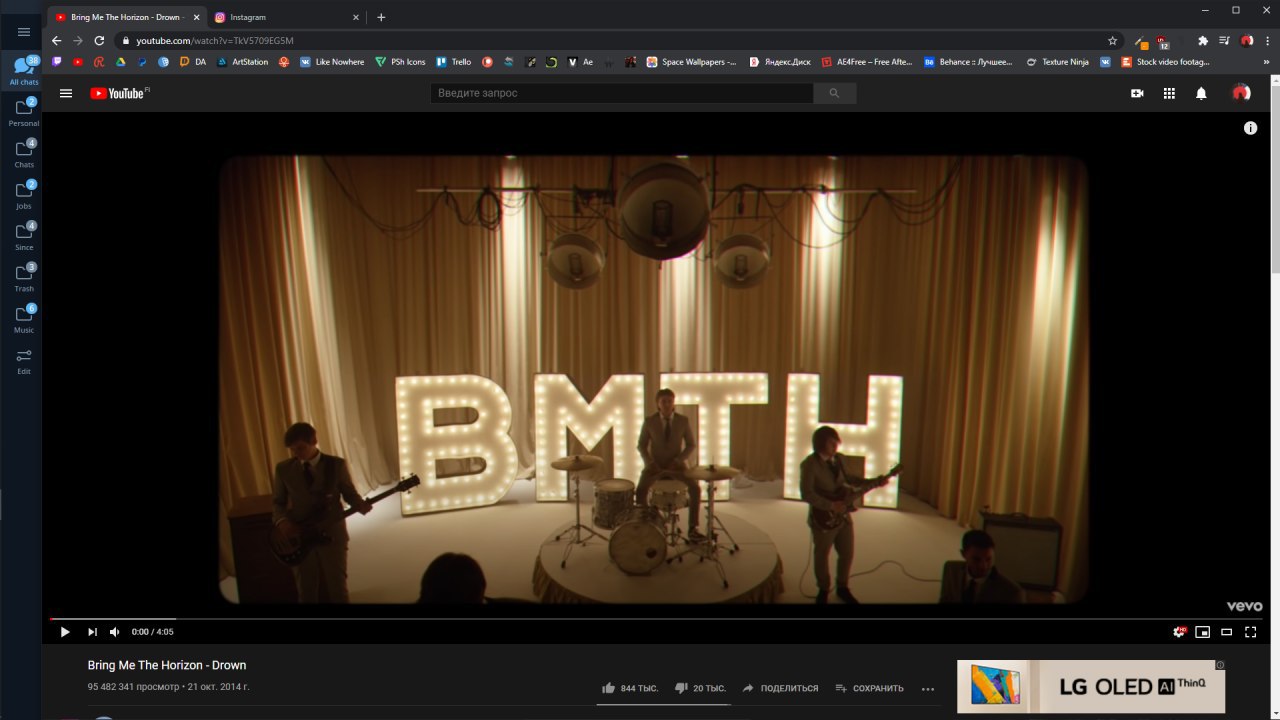This screenshot has height=720, width=1280.
Task: Play the Drown music video
Action: pos(65,632)
